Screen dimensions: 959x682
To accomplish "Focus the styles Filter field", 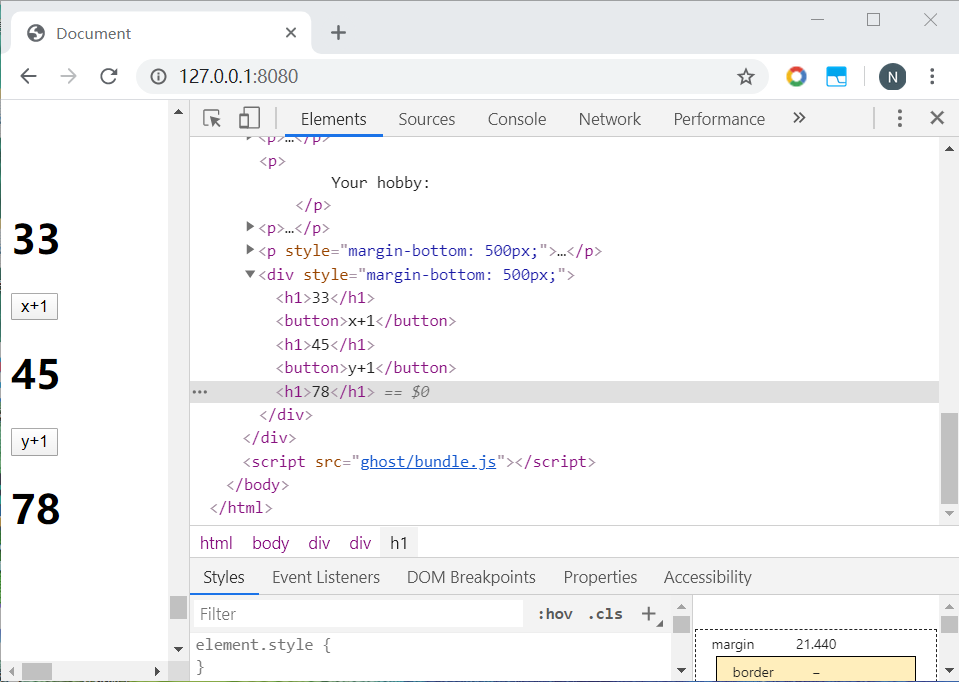I will pyautogui.click(x=358, y=614).
